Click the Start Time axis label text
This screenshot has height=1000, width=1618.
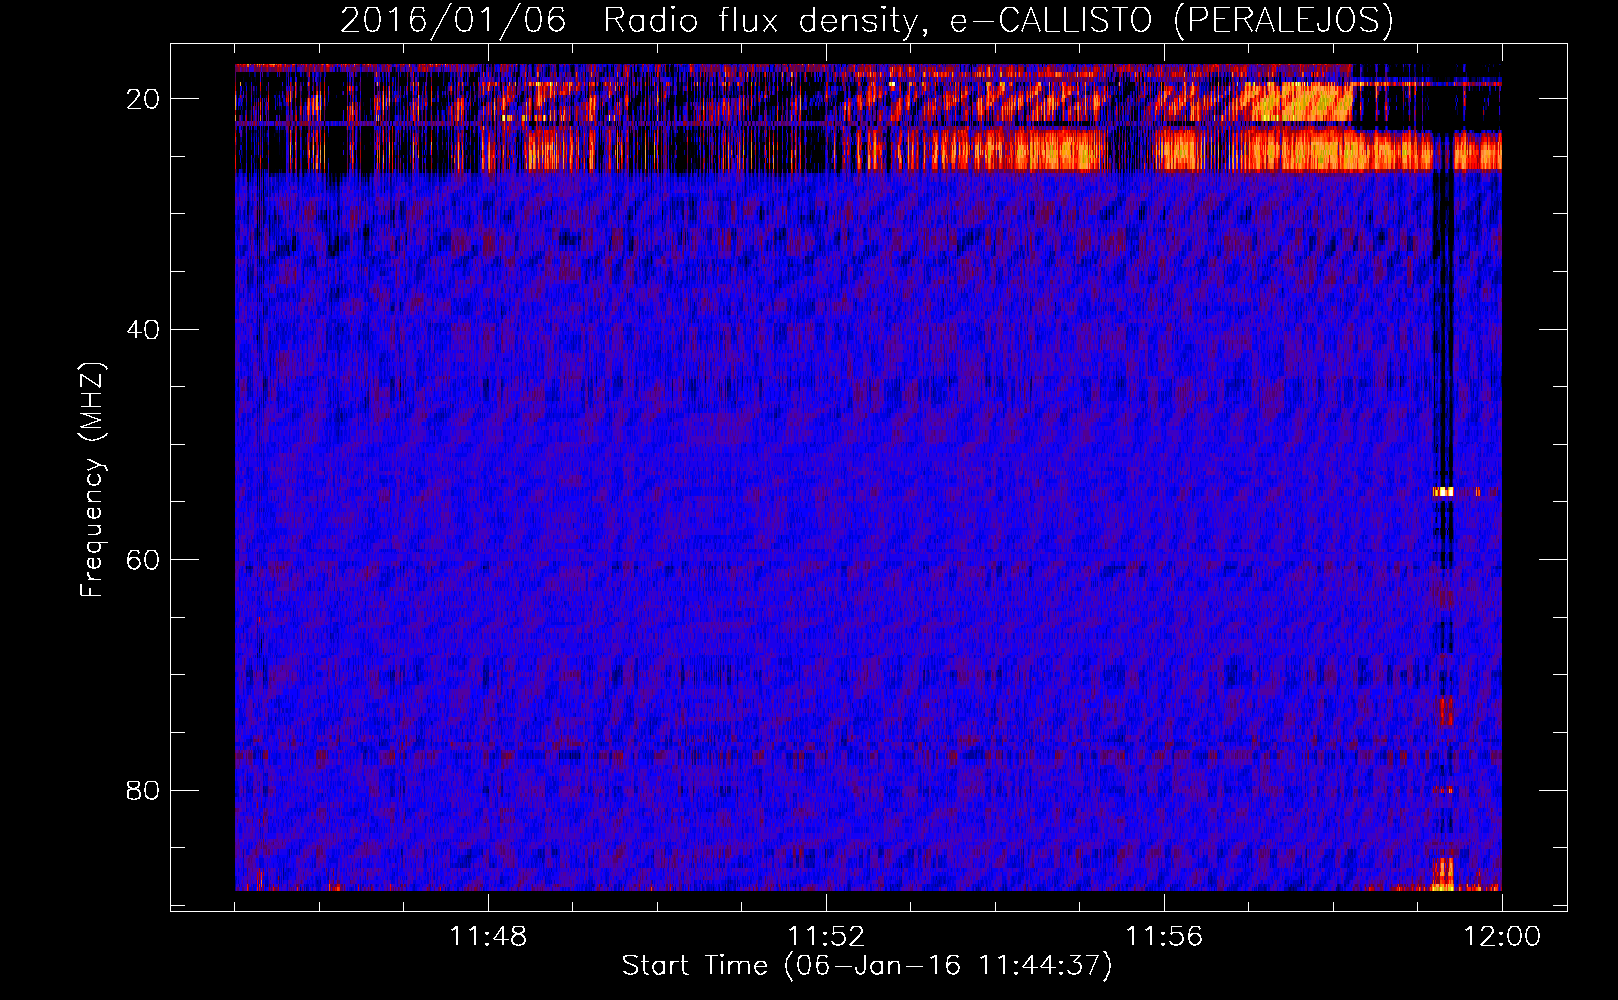pos(866,966)
